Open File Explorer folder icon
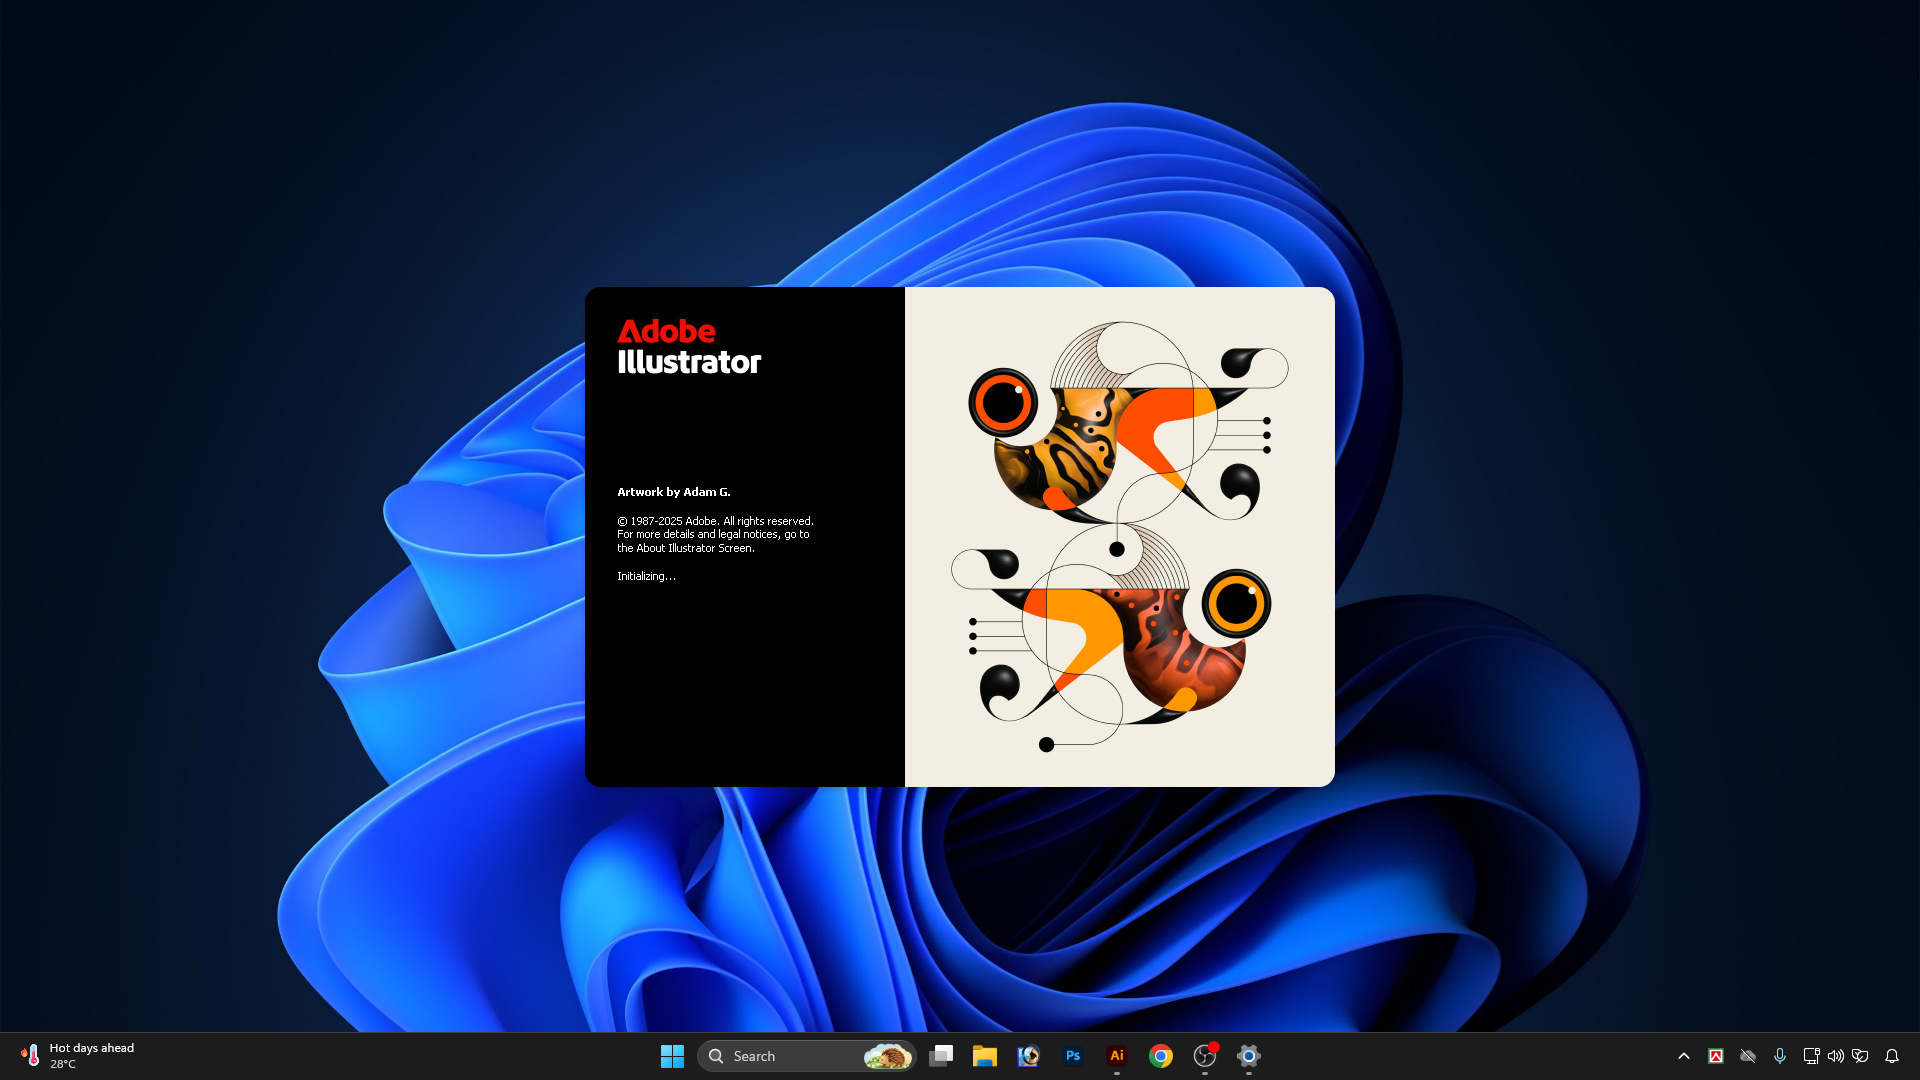Screen dimensions: 1920x1080 point(985,1056)
